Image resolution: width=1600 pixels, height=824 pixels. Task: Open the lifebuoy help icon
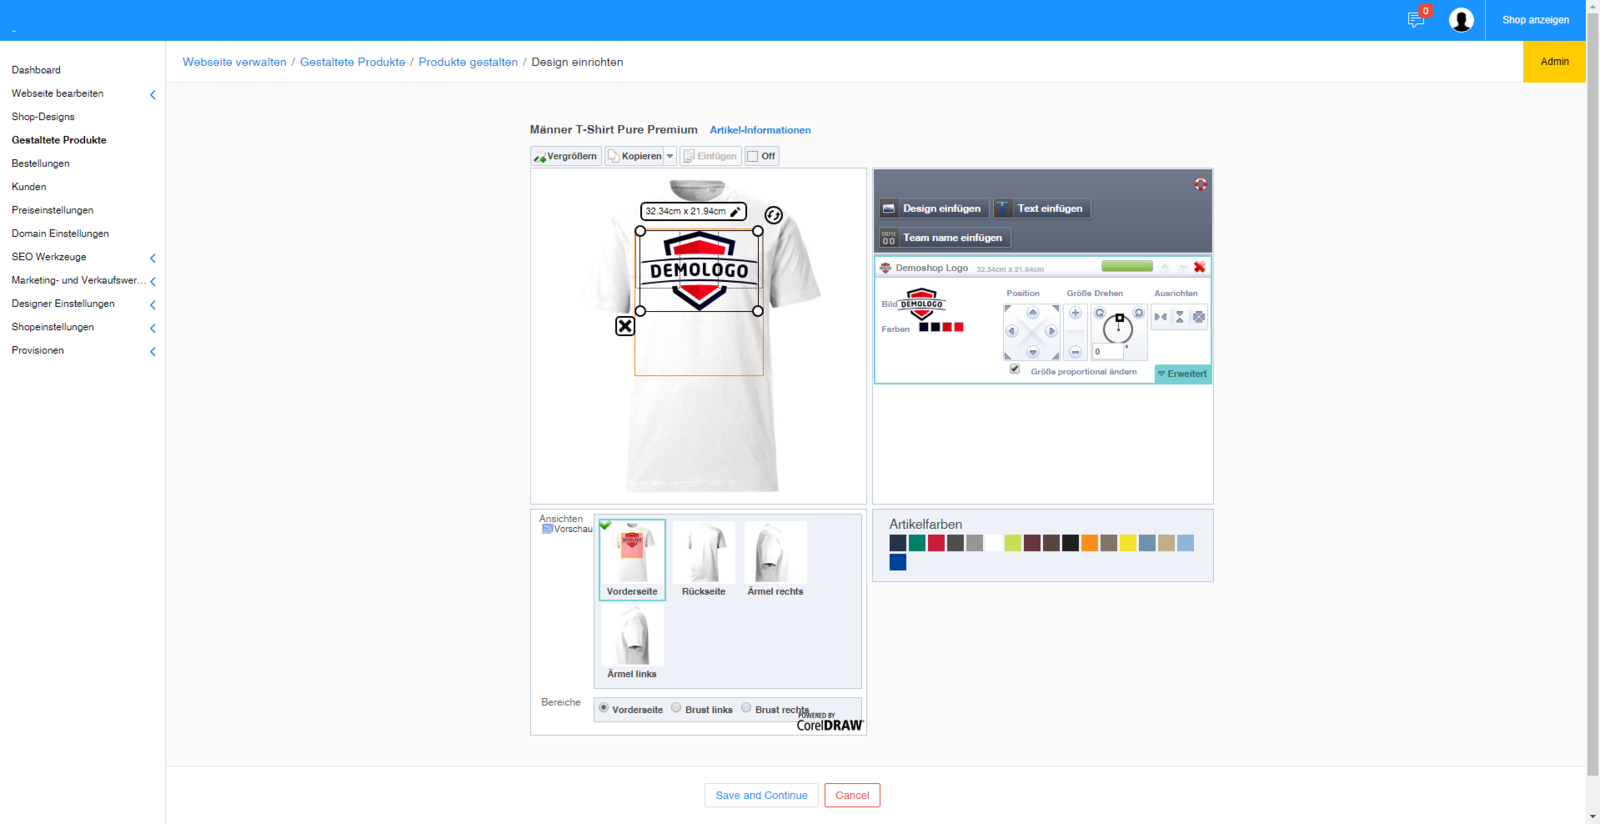(x=1200, y=184)
